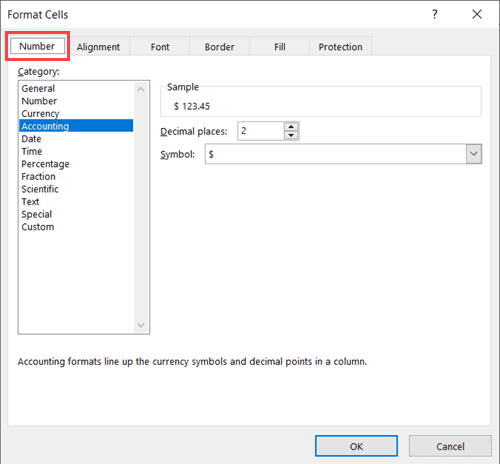This screenshot has height=464, width=500.
Task: Switch to the Alignment tab
Action: [98, 47]
